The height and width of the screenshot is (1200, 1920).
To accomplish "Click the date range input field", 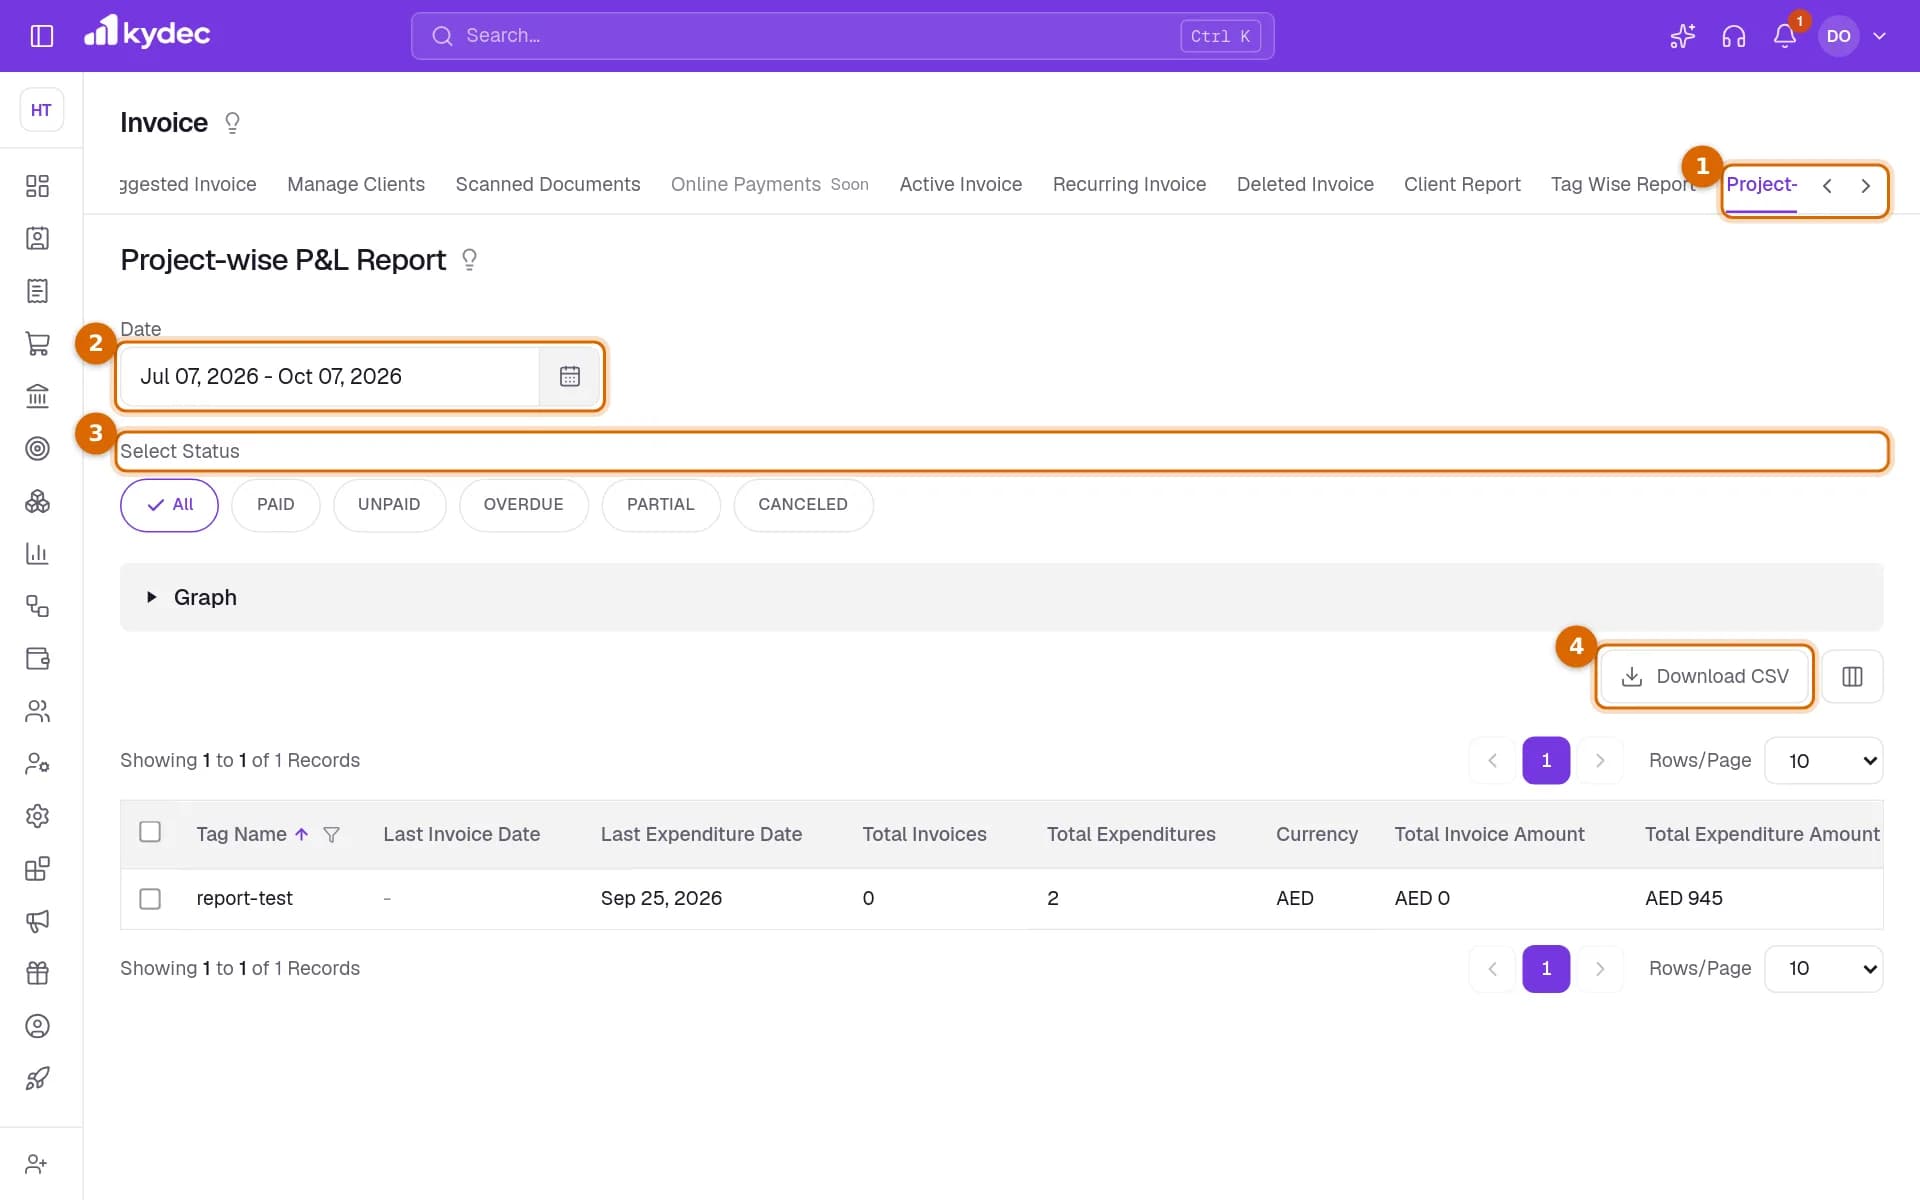I will (x=330, y=376).
